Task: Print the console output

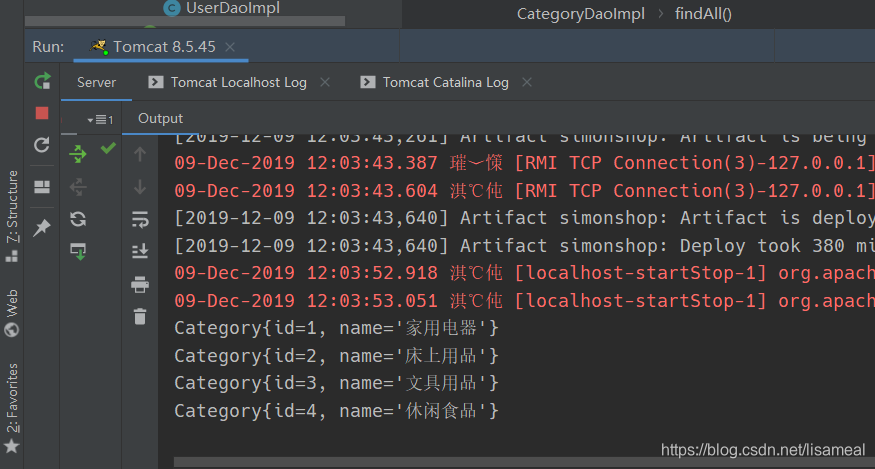Action: coord(140,284)
